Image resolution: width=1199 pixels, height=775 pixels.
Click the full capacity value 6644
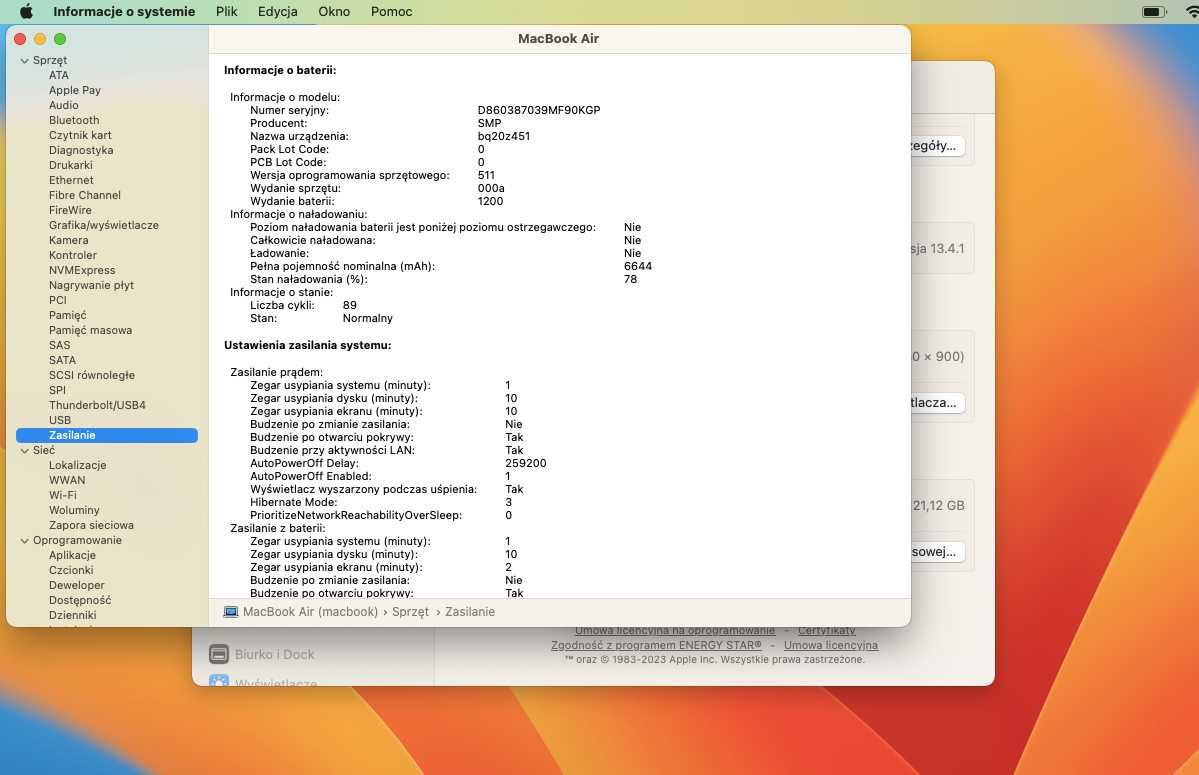pyautogui.click(x=638, y=266)
